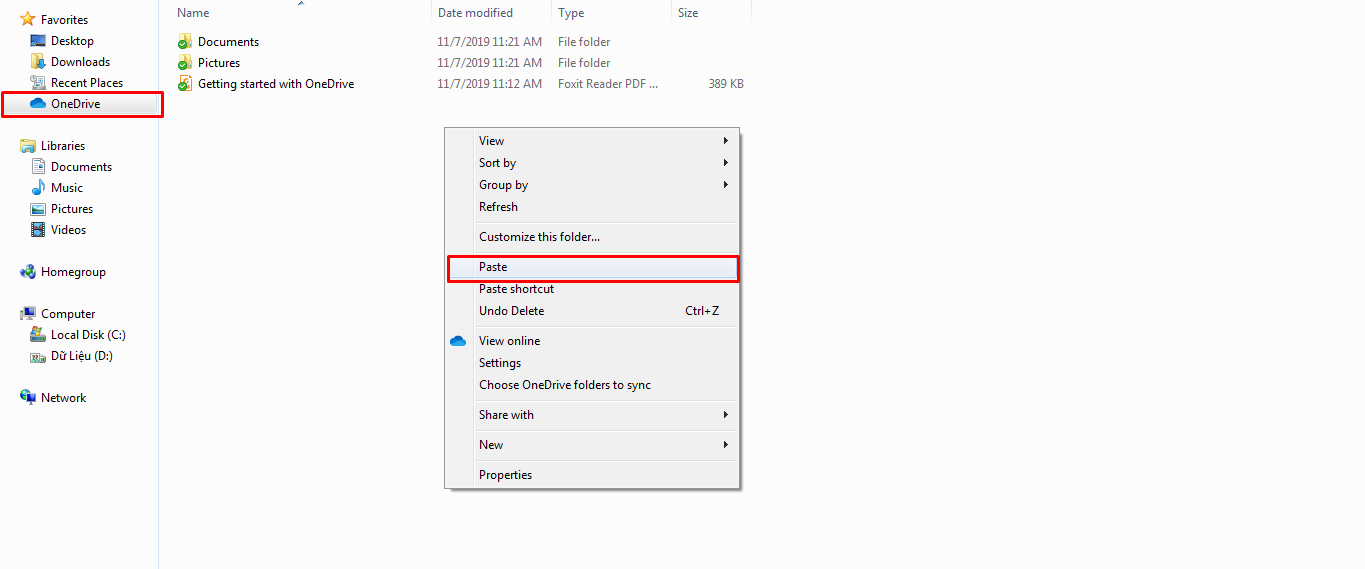The image size is (1365, 569).
Task: Click the Documents library icon in sidebar
Action: [x=38, y=167]
